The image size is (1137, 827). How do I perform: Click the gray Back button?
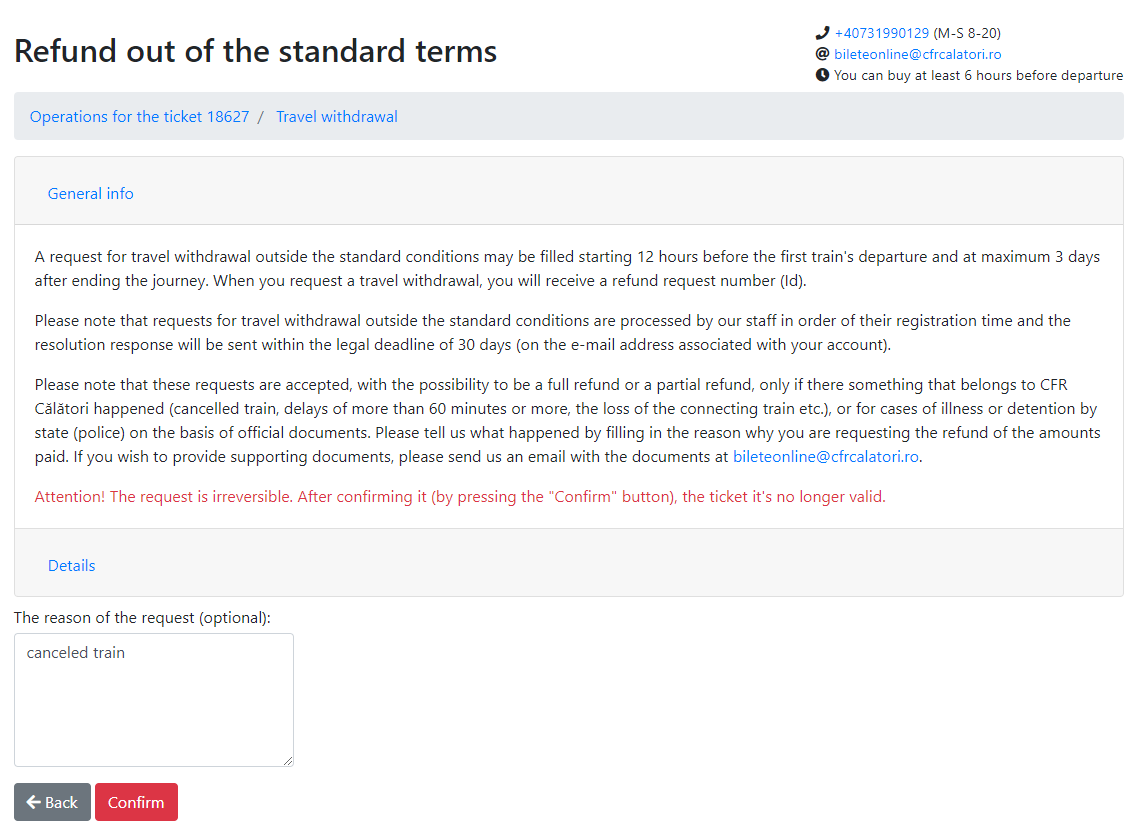click(52, 802)
